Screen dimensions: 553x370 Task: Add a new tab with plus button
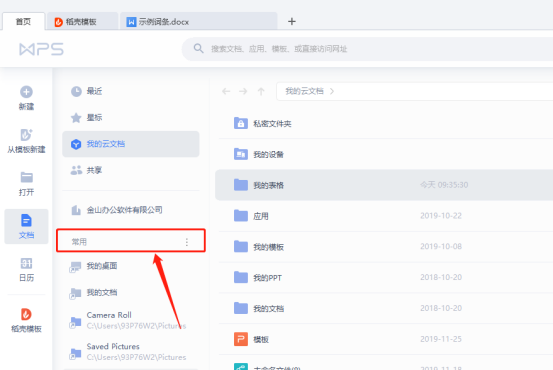pos(292,22)
